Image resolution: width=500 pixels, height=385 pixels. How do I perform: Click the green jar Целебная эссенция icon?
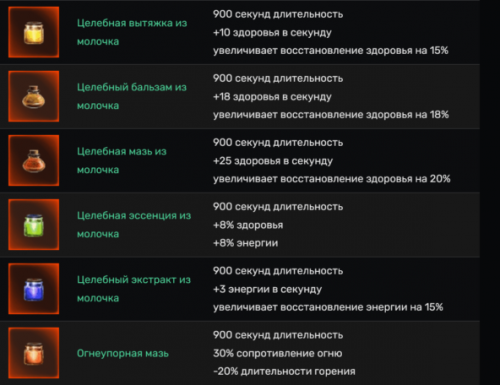click(34, 224)
